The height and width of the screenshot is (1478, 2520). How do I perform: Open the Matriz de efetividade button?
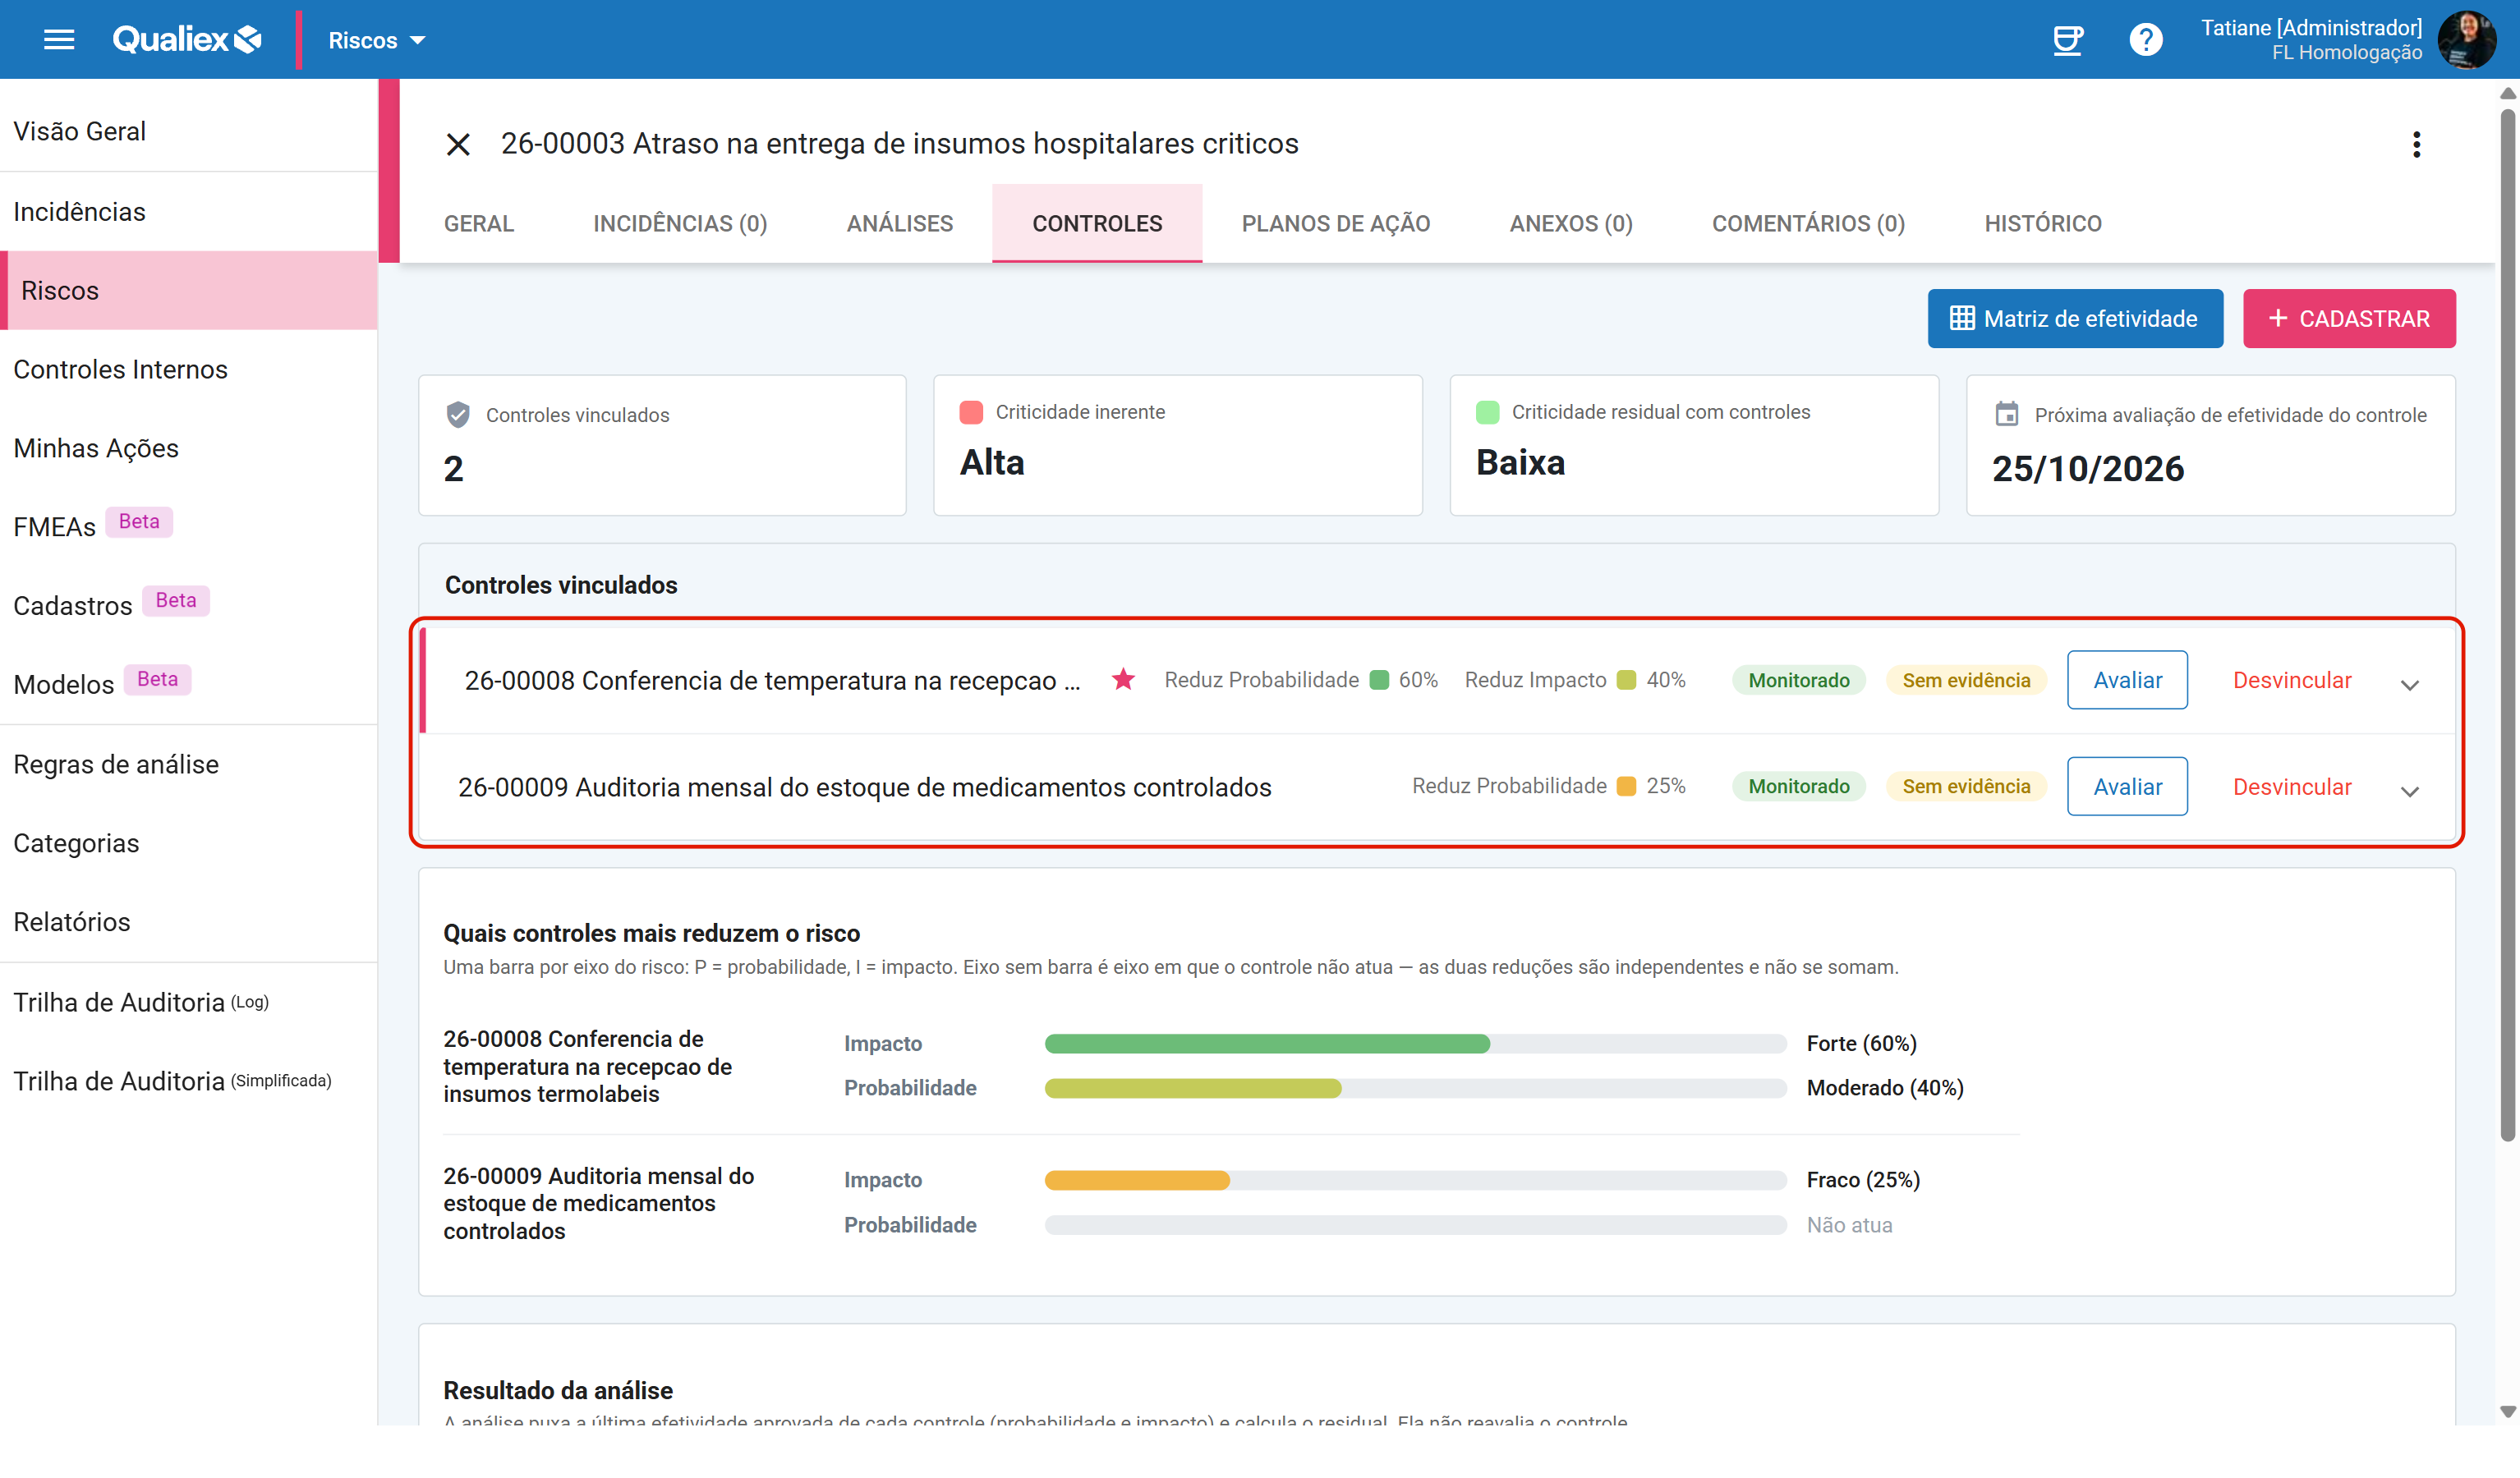(x=2075, y=319)
